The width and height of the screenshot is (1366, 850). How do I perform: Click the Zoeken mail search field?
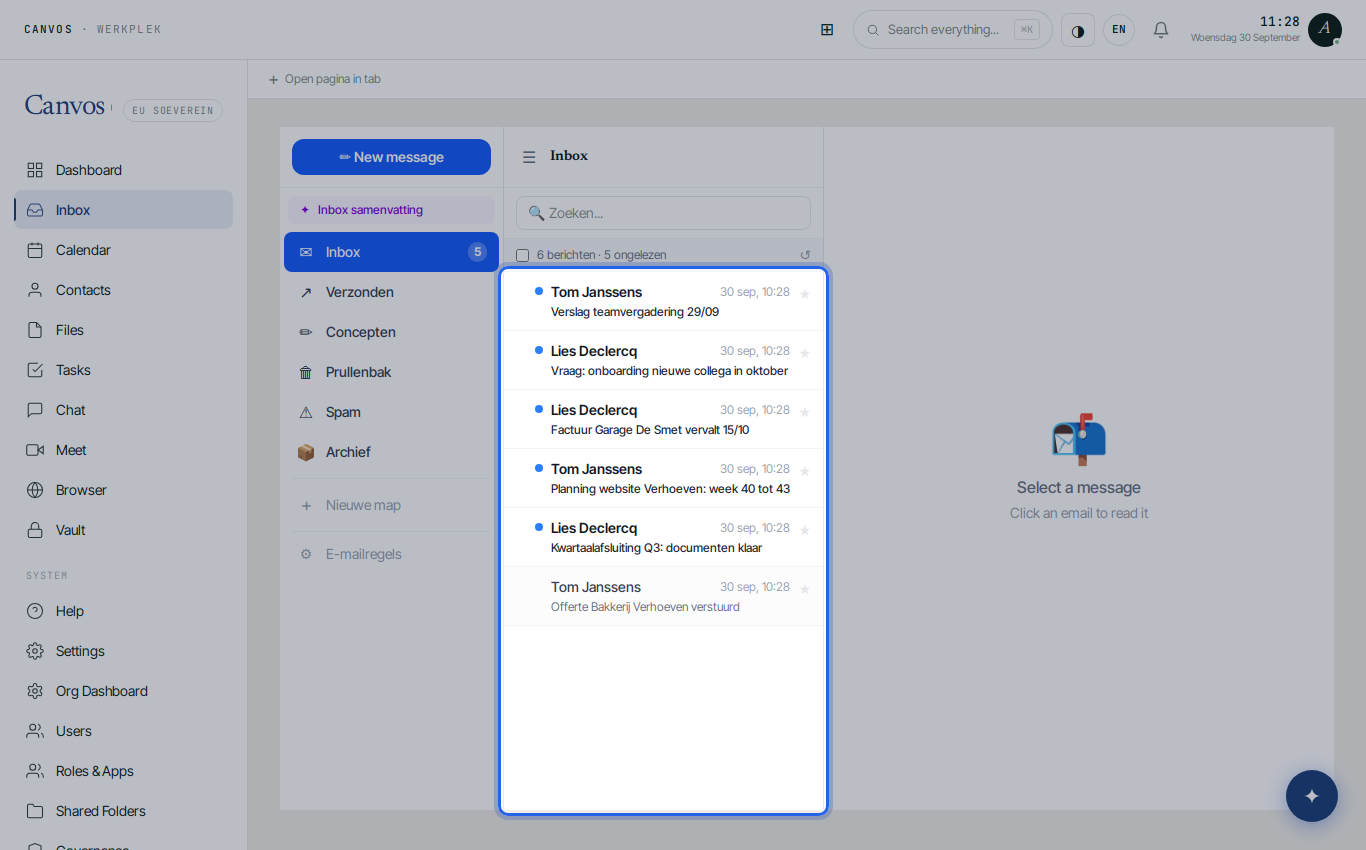point(663,213)
